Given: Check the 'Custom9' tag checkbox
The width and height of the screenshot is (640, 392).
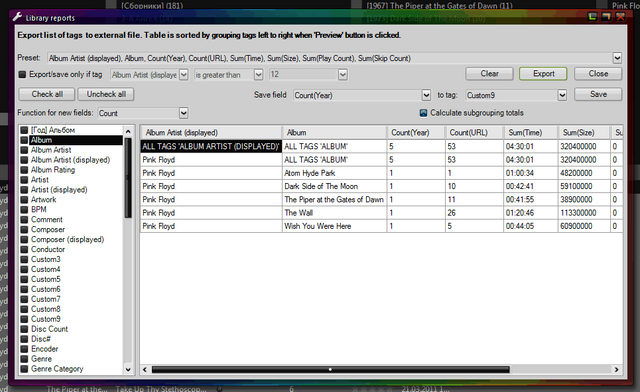Looking at the screenshot, I should pos(24,319).
